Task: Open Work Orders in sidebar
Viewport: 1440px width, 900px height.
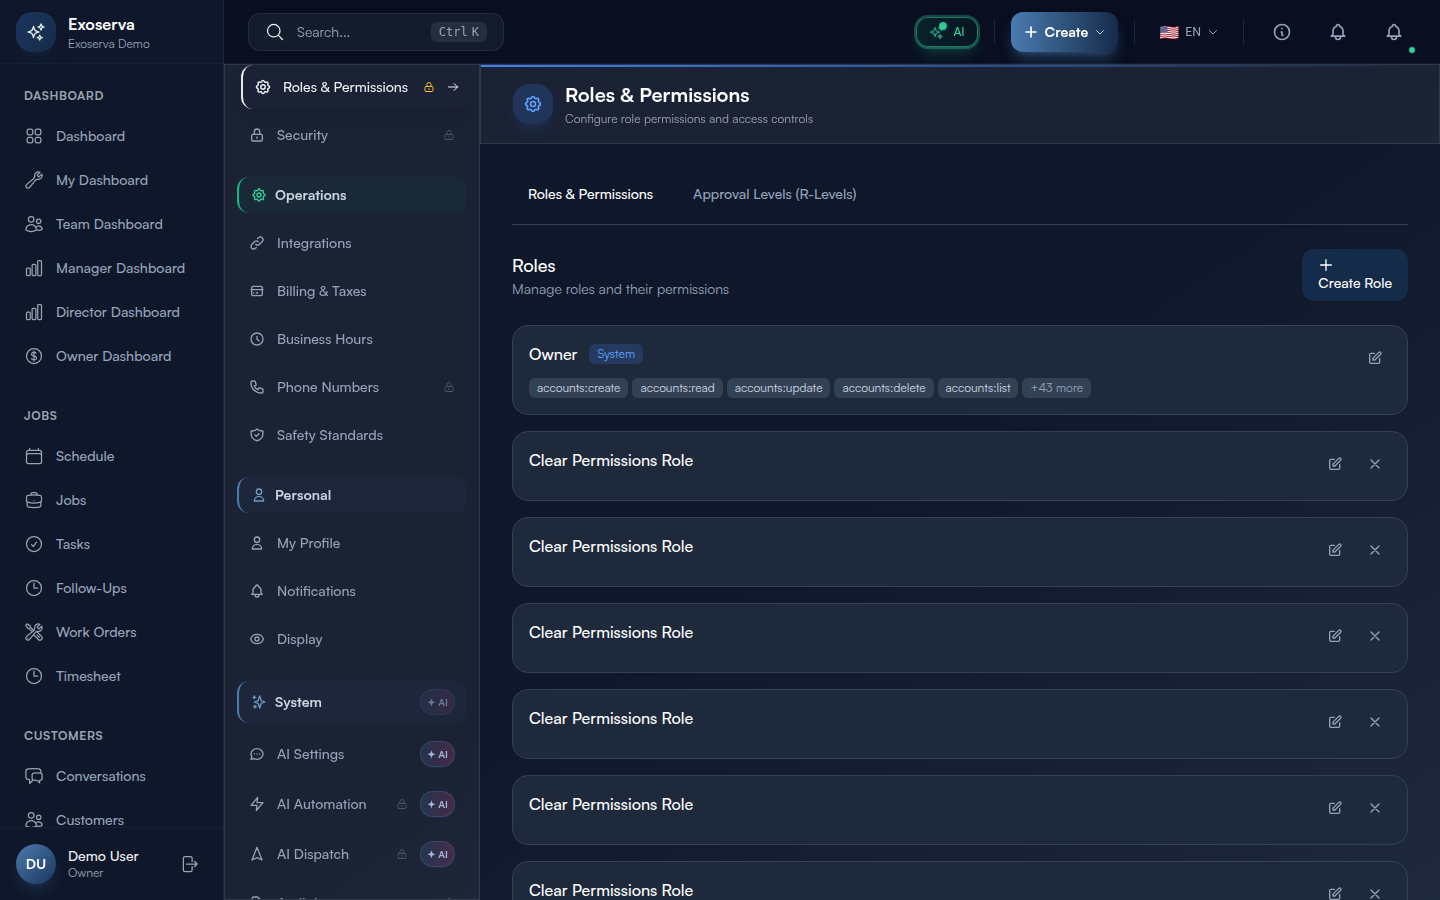Action: pos(96,632)
